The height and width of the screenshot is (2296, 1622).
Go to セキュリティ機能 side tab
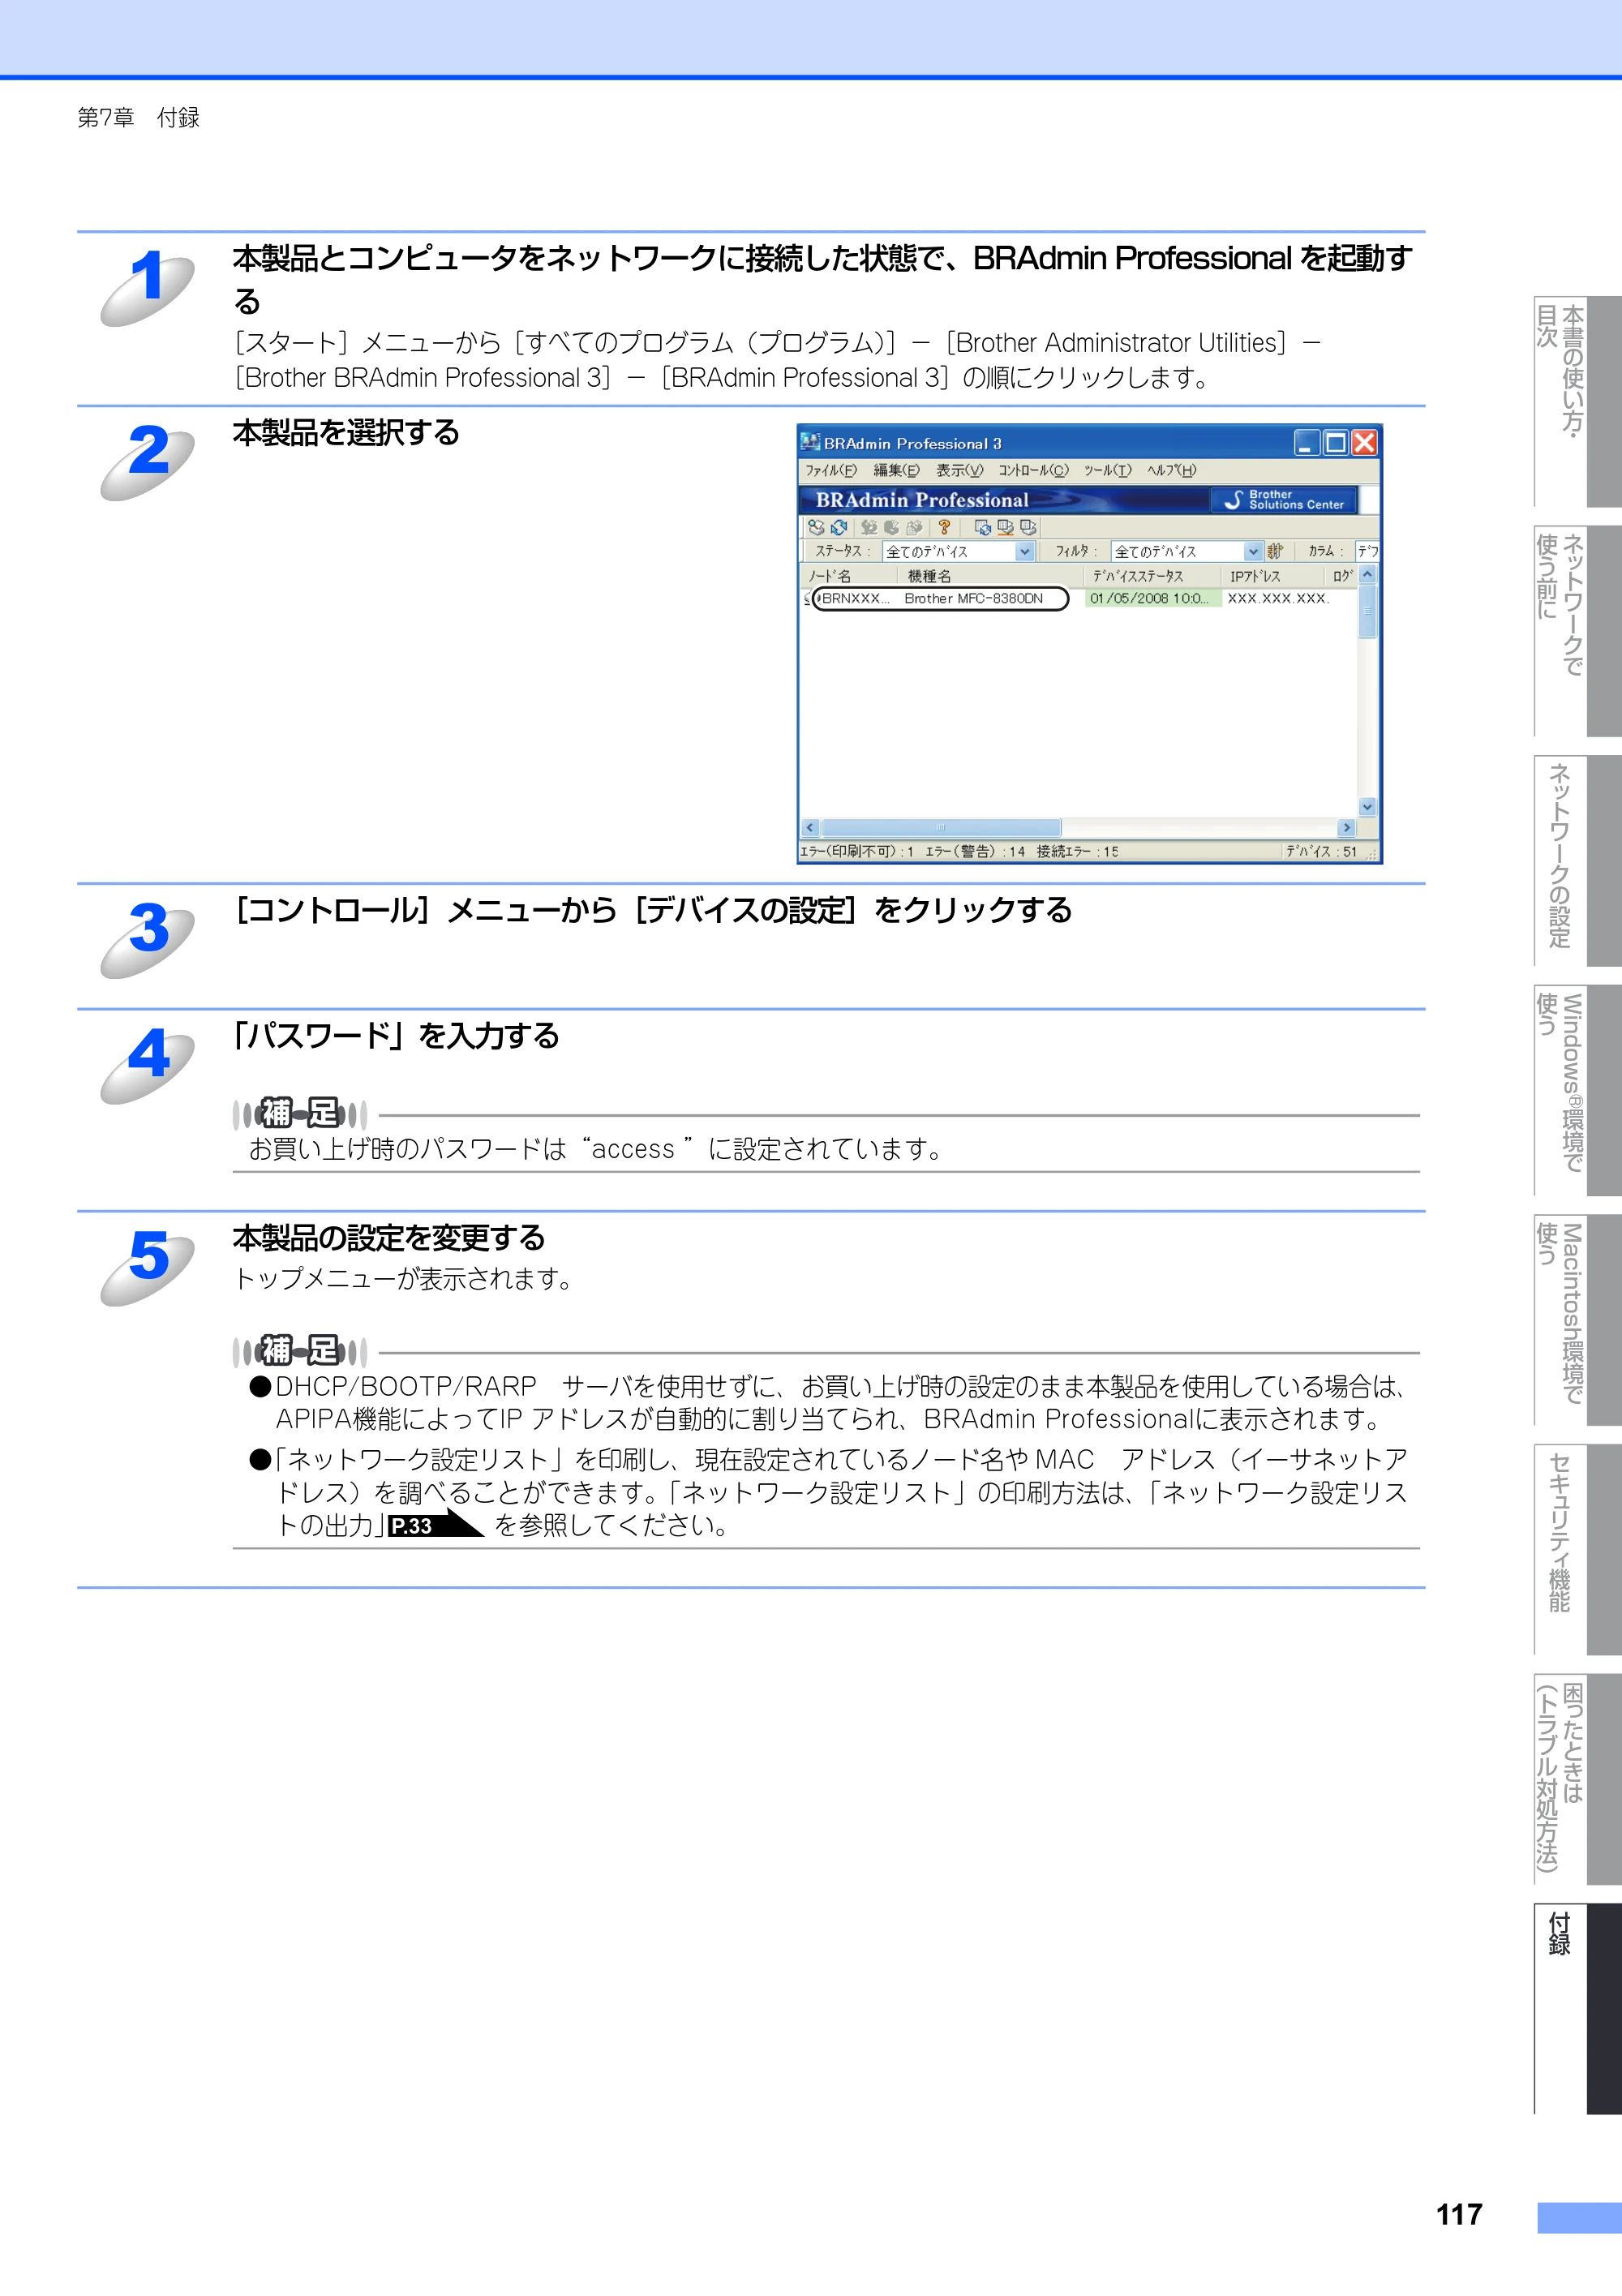[x=1577, y=1549]
